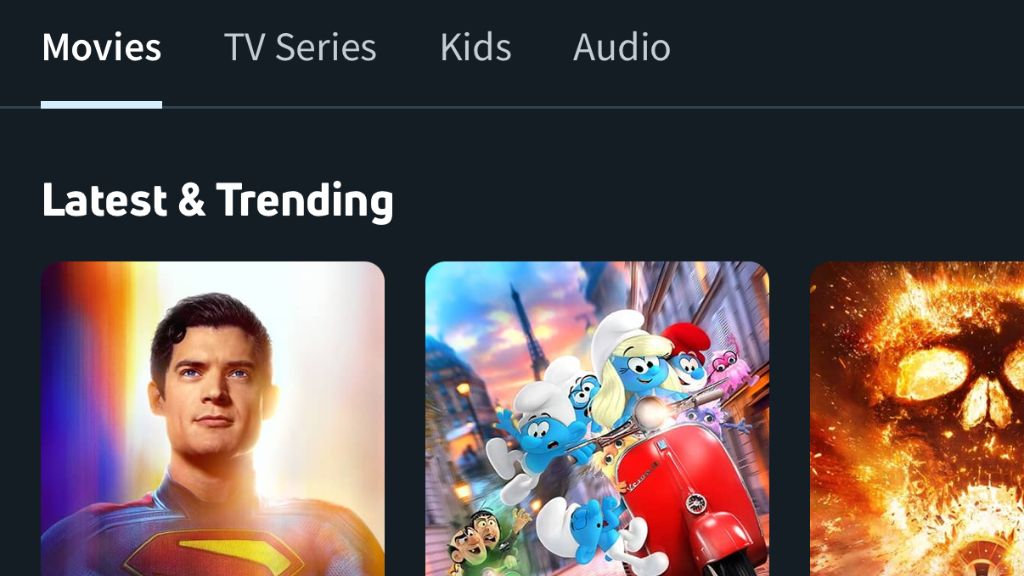Switch to the TV Series tab
The image size is (1024, 576).
pos(300,48)
